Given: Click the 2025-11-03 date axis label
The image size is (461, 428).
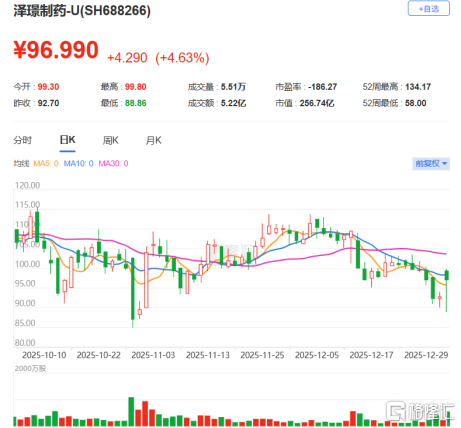Looking at the screenshot, I should pos(153,355).
